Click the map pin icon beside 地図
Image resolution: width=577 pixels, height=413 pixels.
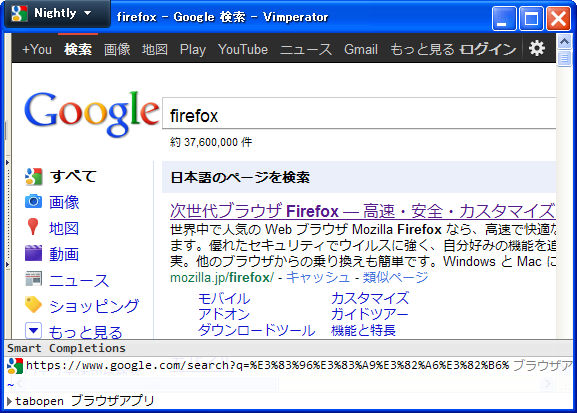pos(33,226)
